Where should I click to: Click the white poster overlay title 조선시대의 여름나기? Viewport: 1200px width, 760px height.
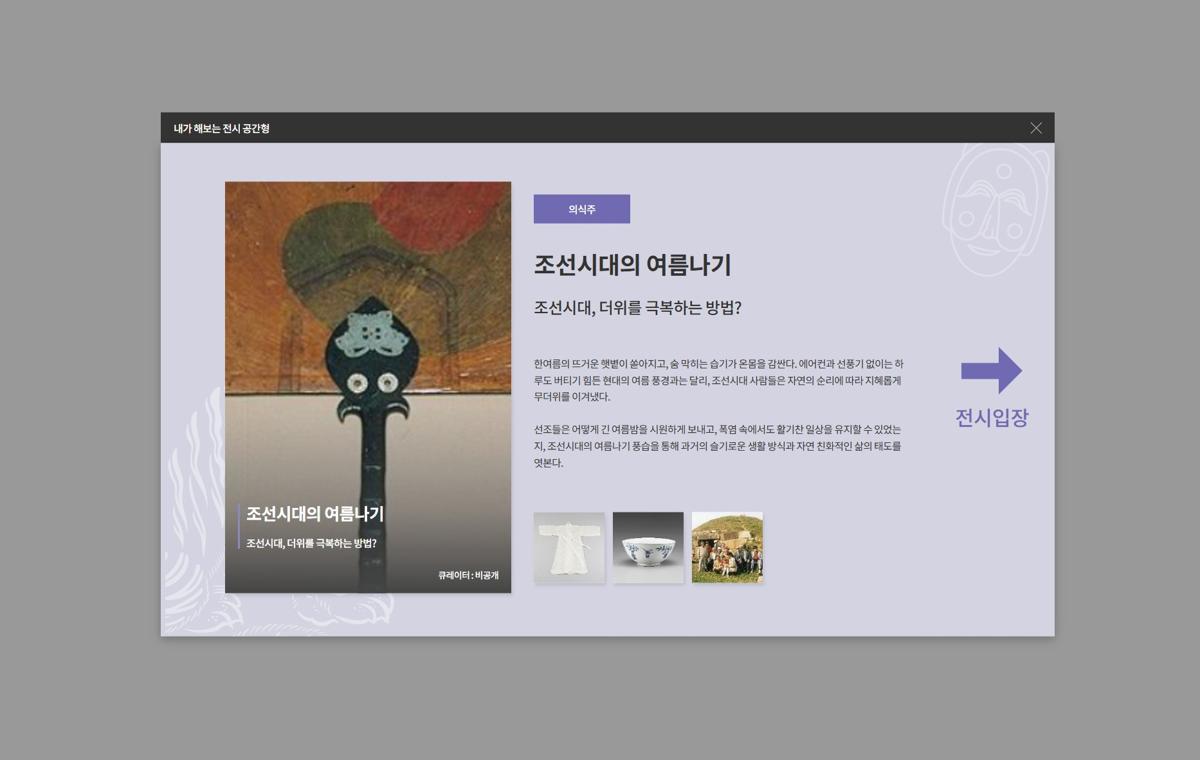[315, 514]
